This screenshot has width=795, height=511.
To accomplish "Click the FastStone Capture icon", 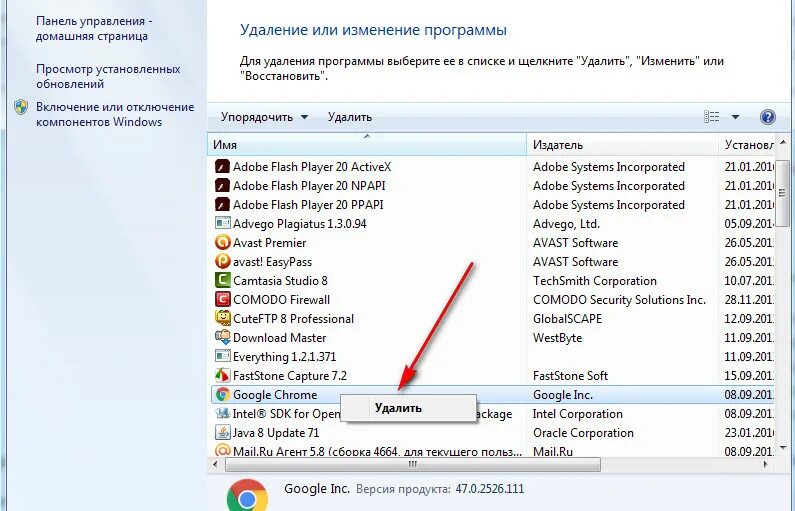I will click(x=222, y=375).
